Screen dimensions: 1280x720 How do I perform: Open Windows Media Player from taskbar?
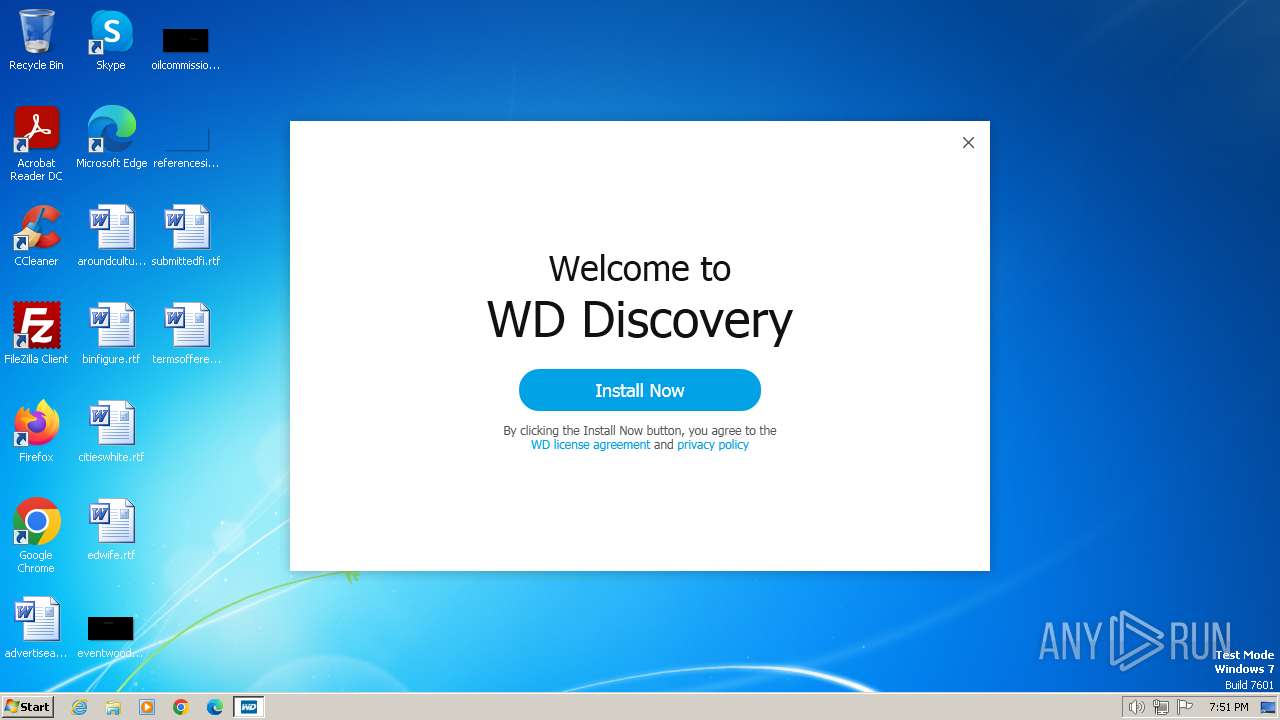[x=147, y=707]
